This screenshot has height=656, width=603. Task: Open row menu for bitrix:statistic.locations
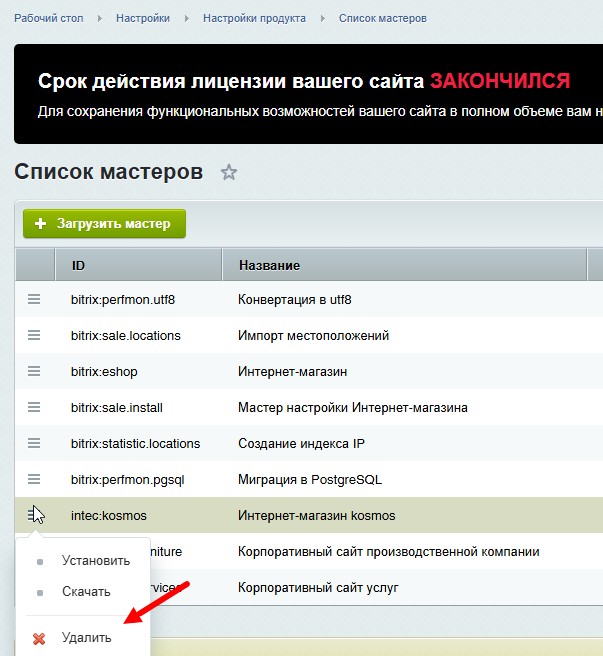coord(34,443)
